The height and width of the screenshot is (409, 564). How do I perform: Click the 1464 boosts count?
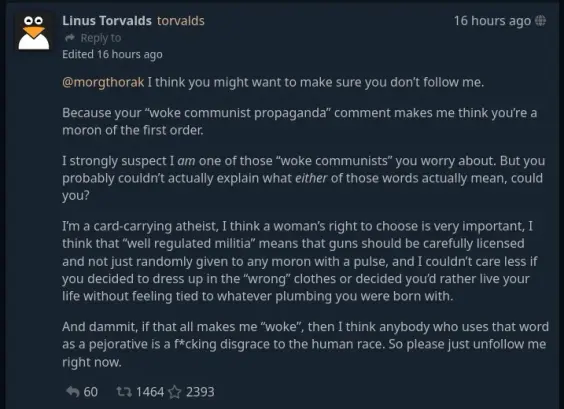[x=150, y=392]
